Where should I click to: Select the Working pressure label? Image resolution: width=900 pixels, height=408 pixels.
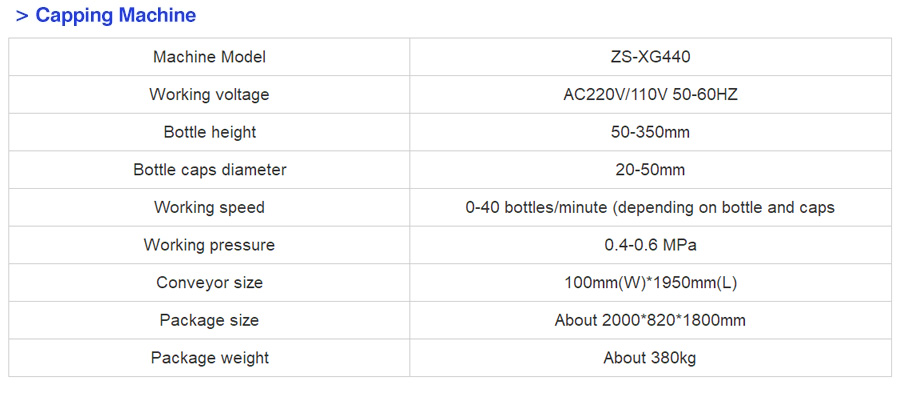tap(209, 245)
